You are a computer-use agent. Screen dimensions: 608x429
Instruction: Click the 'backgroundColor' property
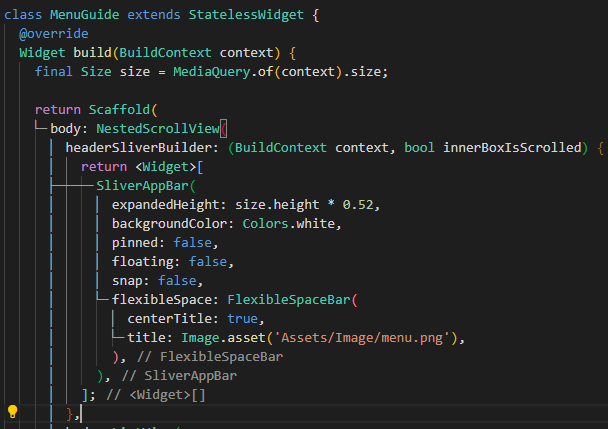(169, 224)
